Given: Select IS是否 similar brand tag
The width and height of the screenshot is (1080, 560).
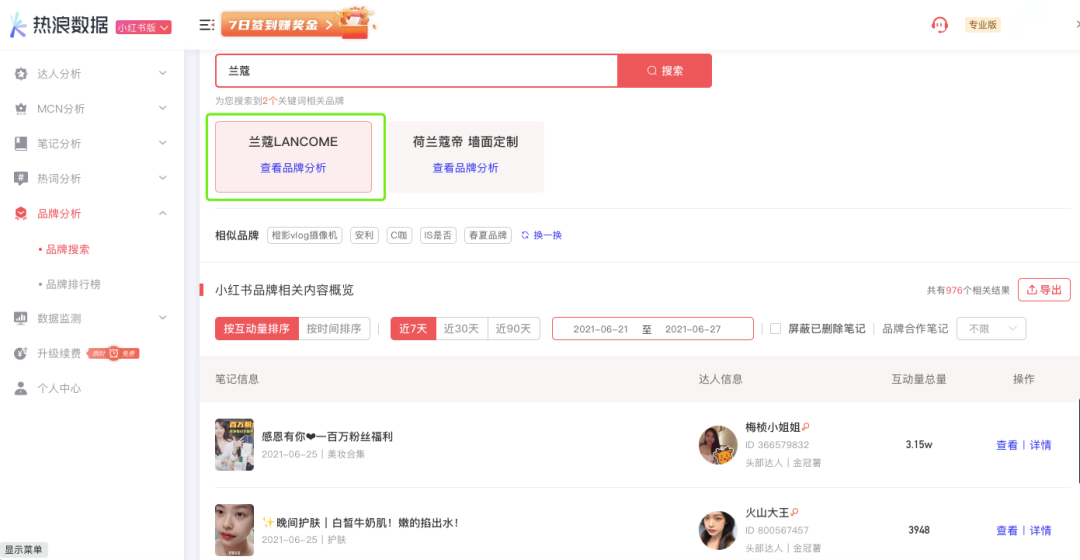Looking at the screenshot, I should [x=437, y=235].
